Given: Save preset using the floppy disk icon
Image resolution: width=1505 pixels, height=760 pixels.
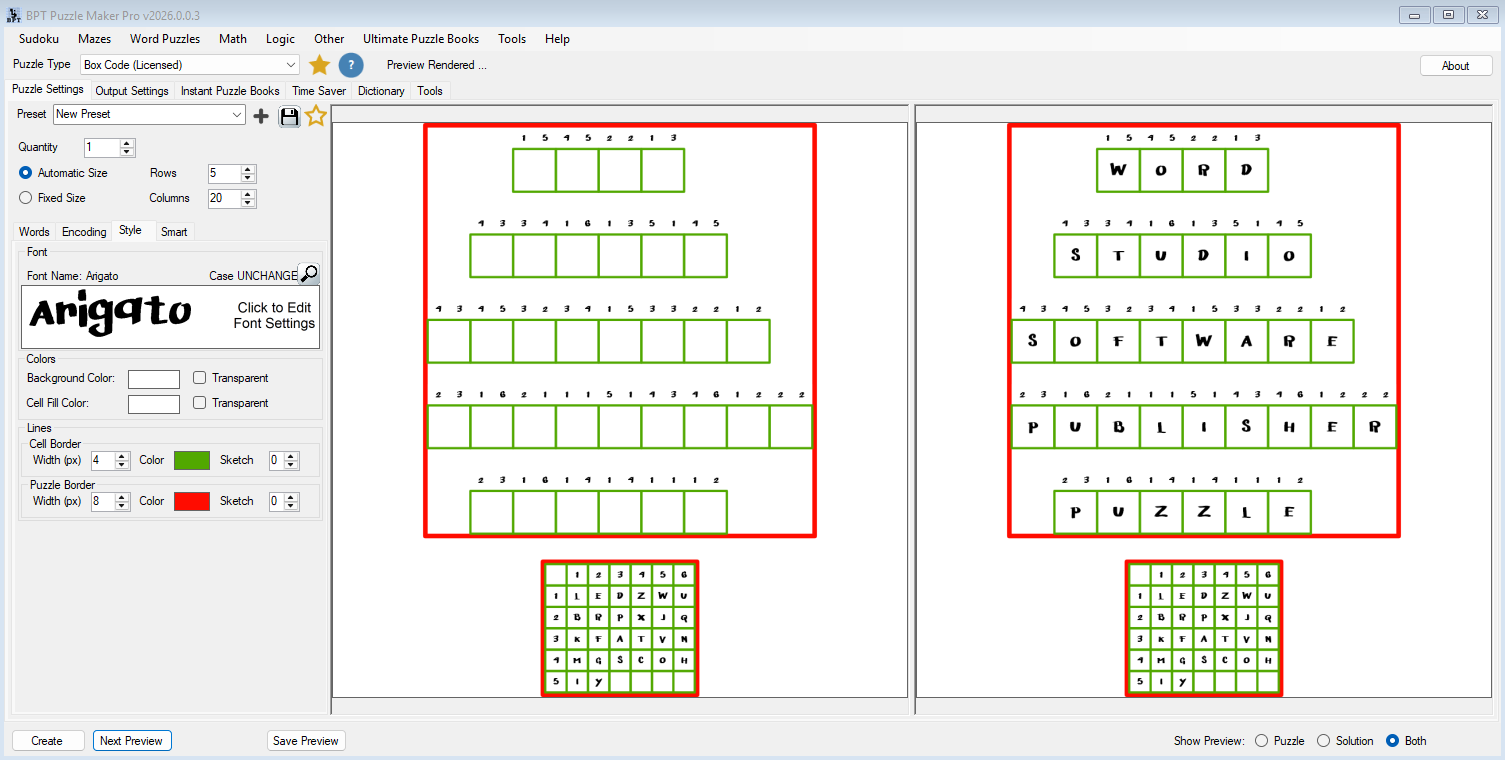Looking at the screenshot, I should pos(289,116).
